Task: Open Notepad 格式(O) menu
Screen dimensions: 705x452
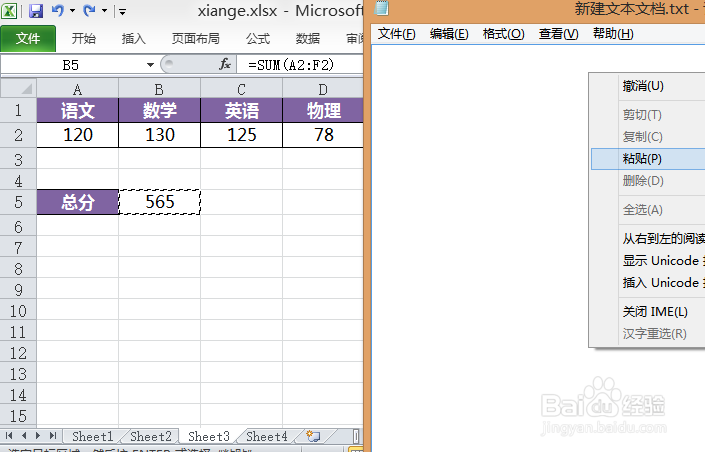Action: 503,34
